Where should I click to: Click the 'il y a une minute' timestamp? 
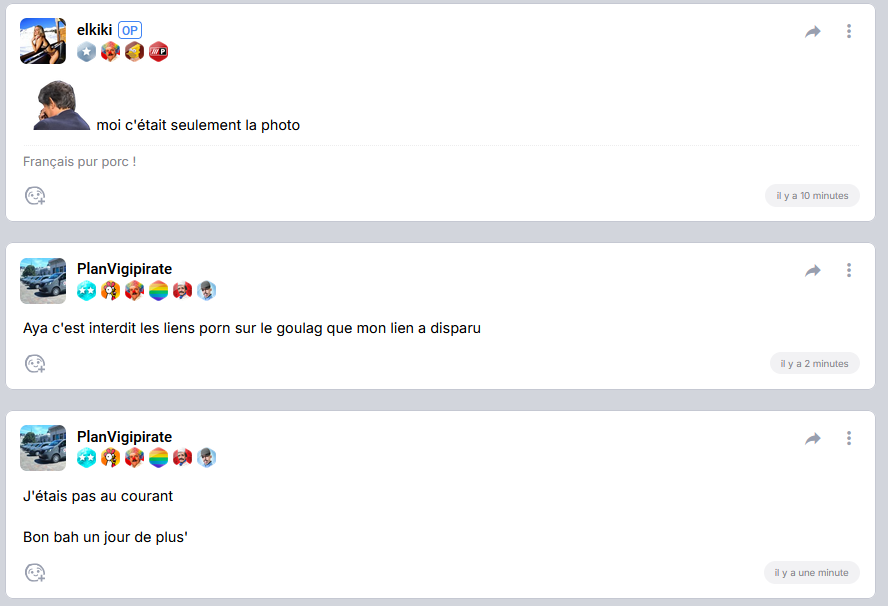[x=812, y=573]
